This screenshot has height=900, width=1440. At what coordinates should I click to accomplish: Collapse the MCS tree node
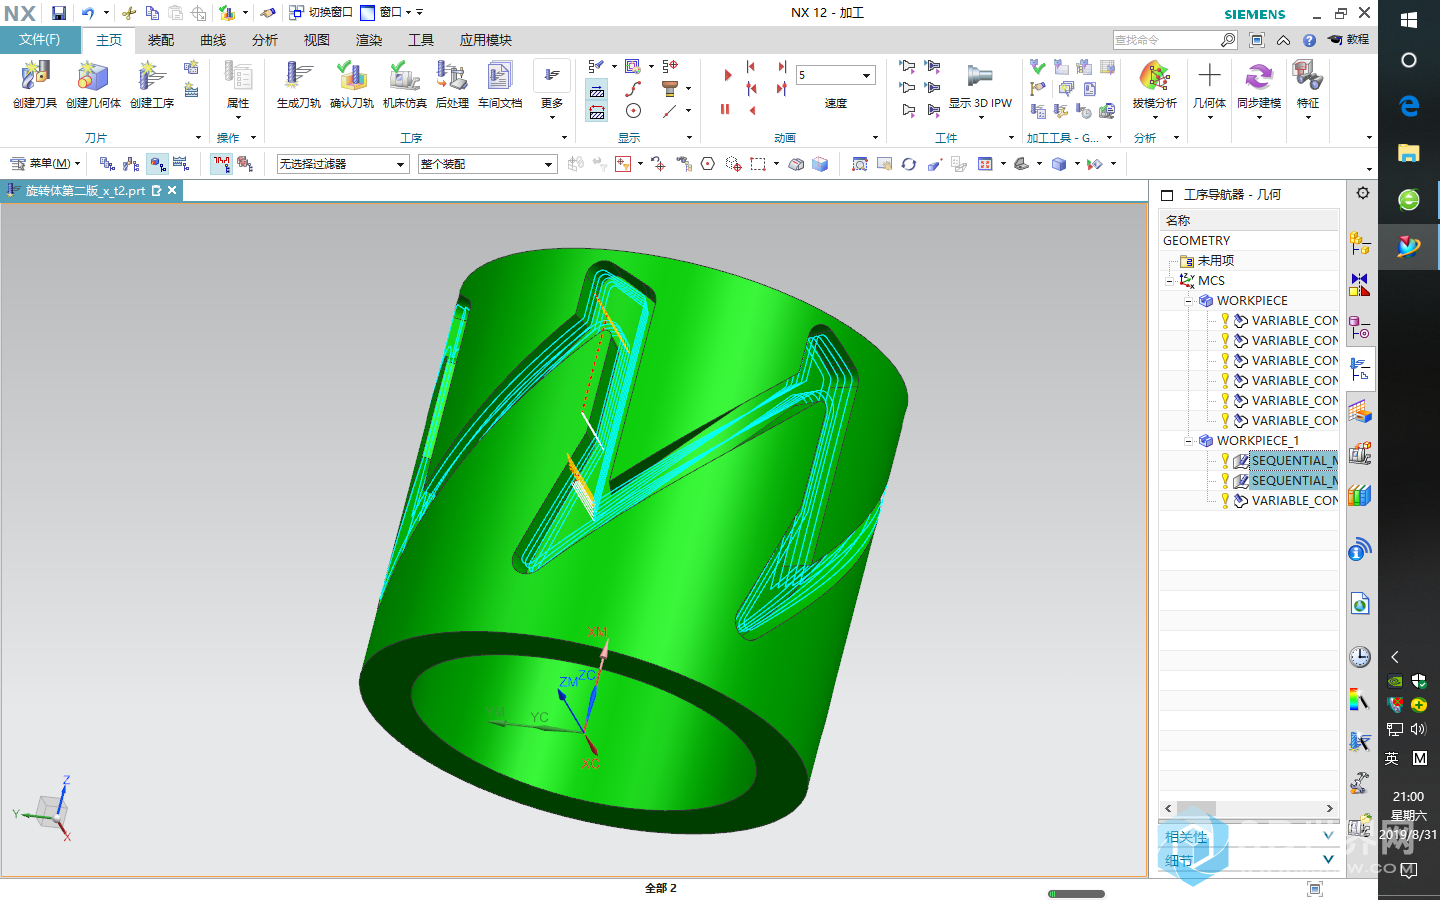pos(1169,281)
